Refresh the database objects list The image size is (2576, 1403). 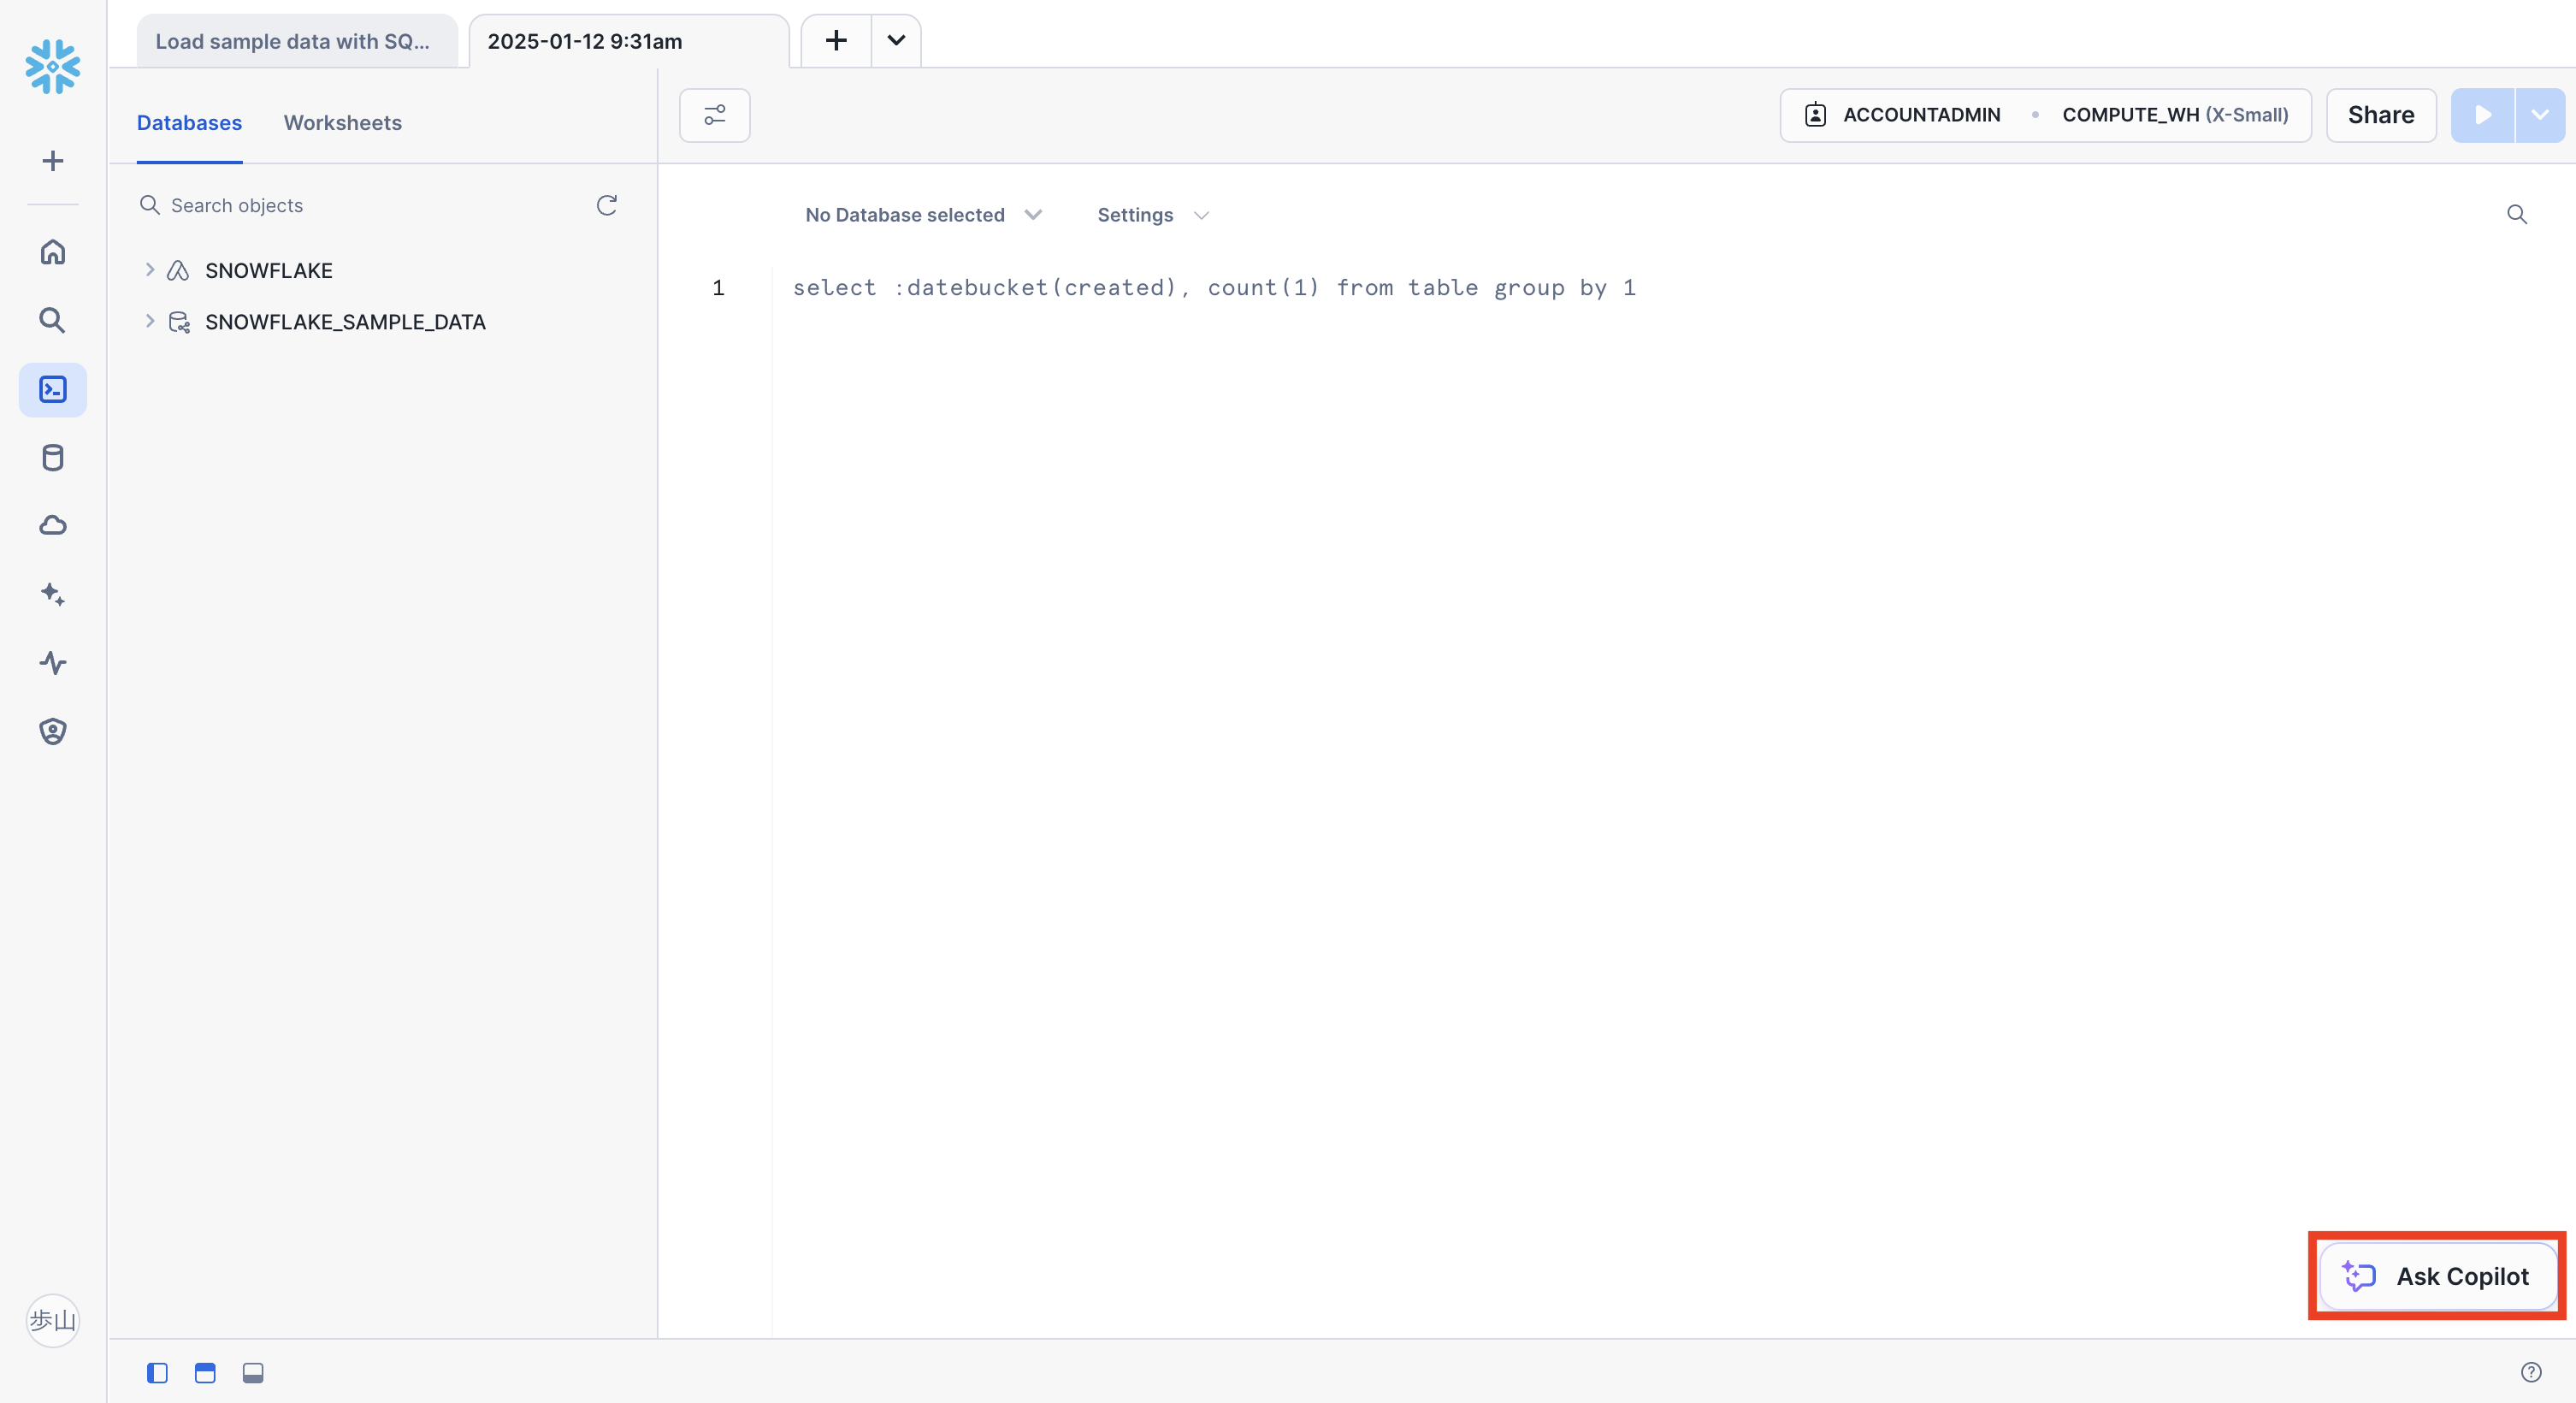click(x=607, y=205)
